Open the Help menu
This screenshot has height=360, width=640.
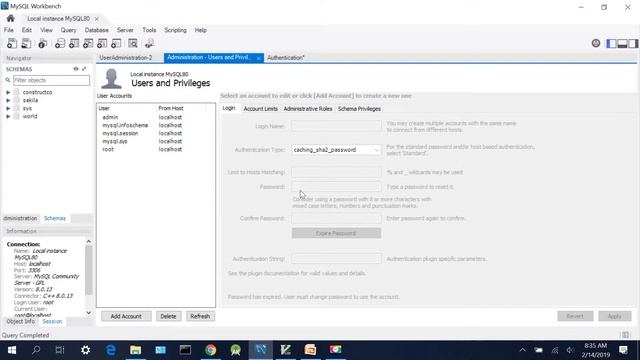(x=200, y=30)
